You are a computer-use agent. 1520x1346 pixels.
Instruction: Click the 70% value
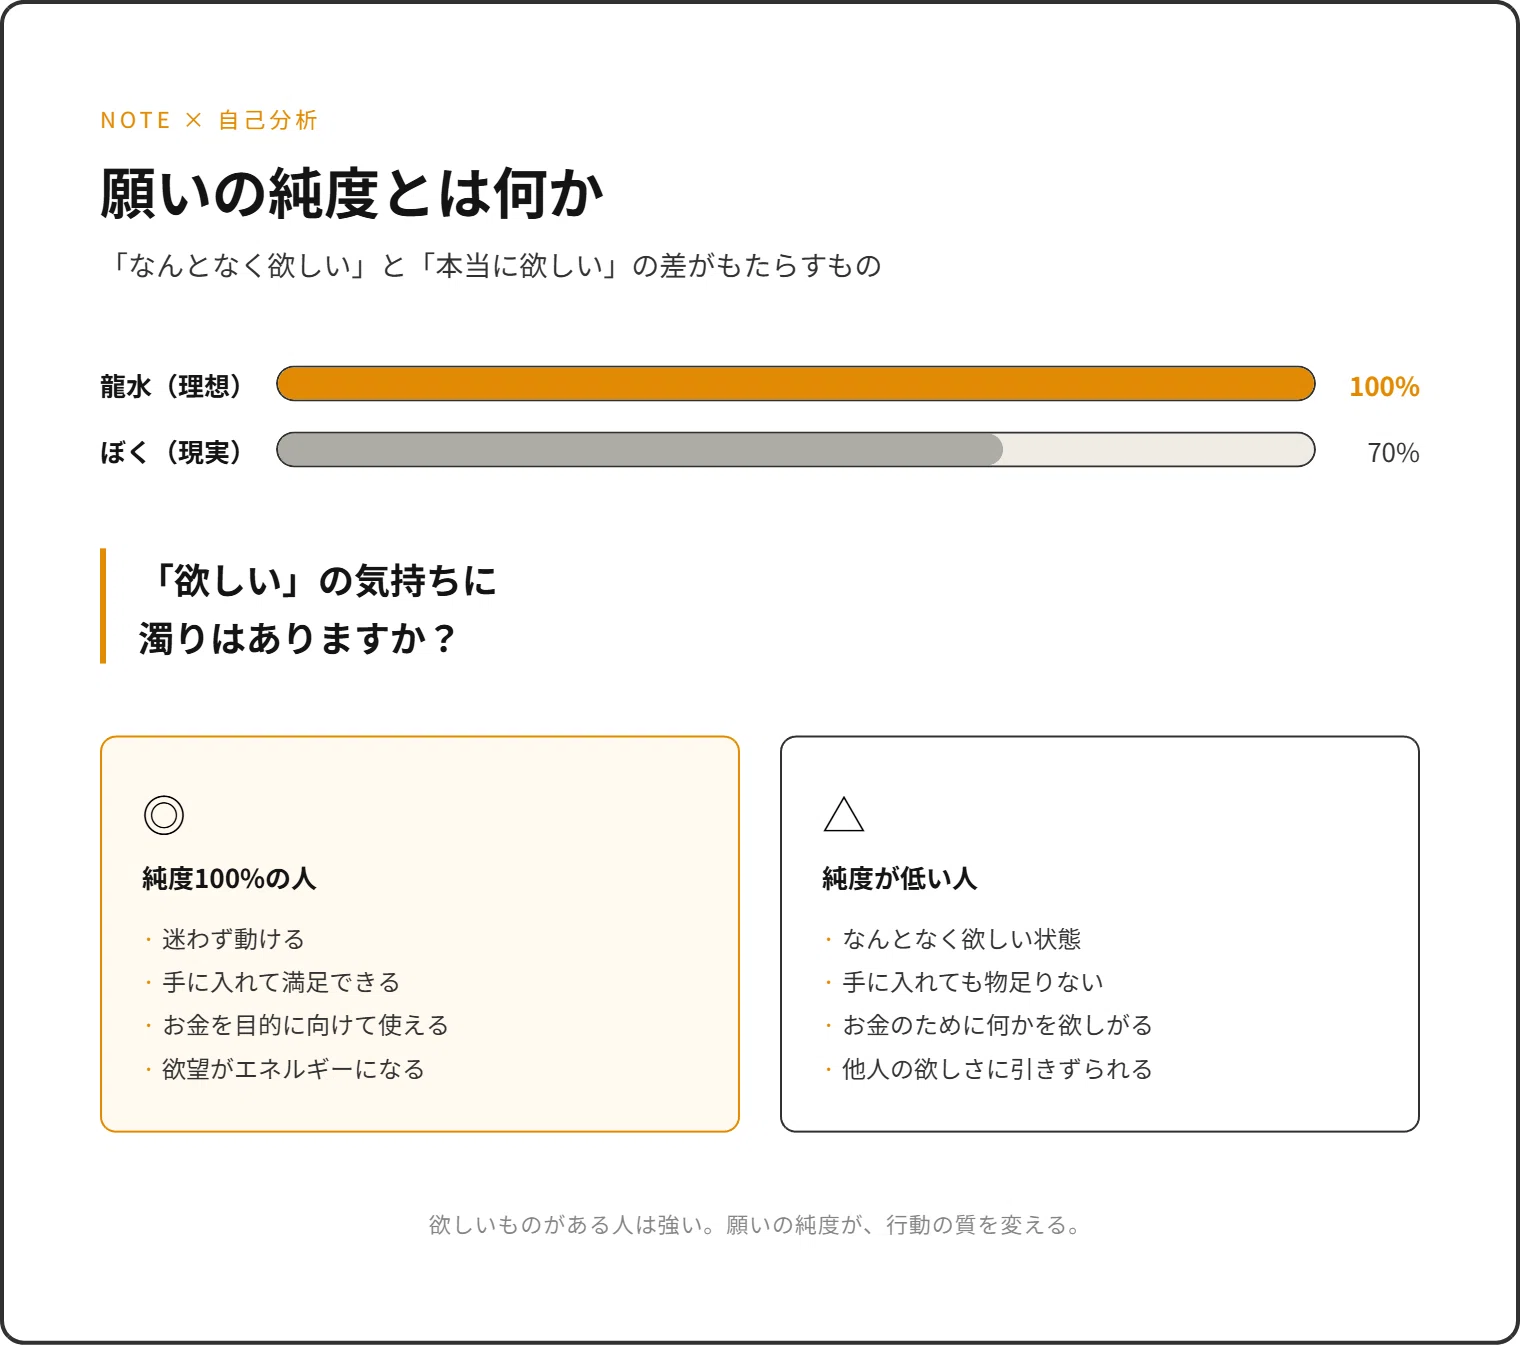[1393, 453]
